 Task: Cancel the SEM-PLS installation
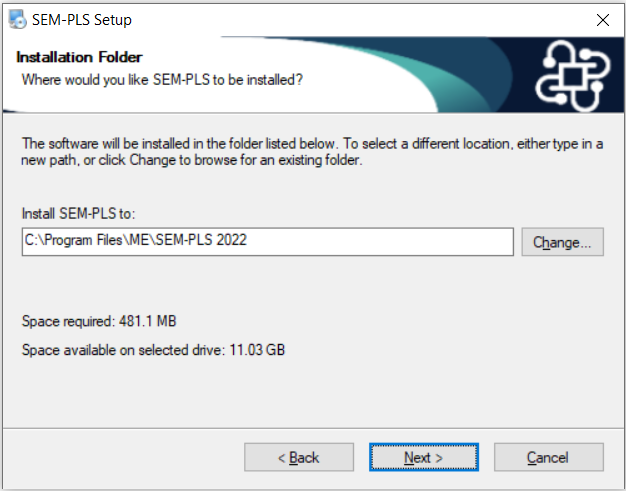pos(549,457)
